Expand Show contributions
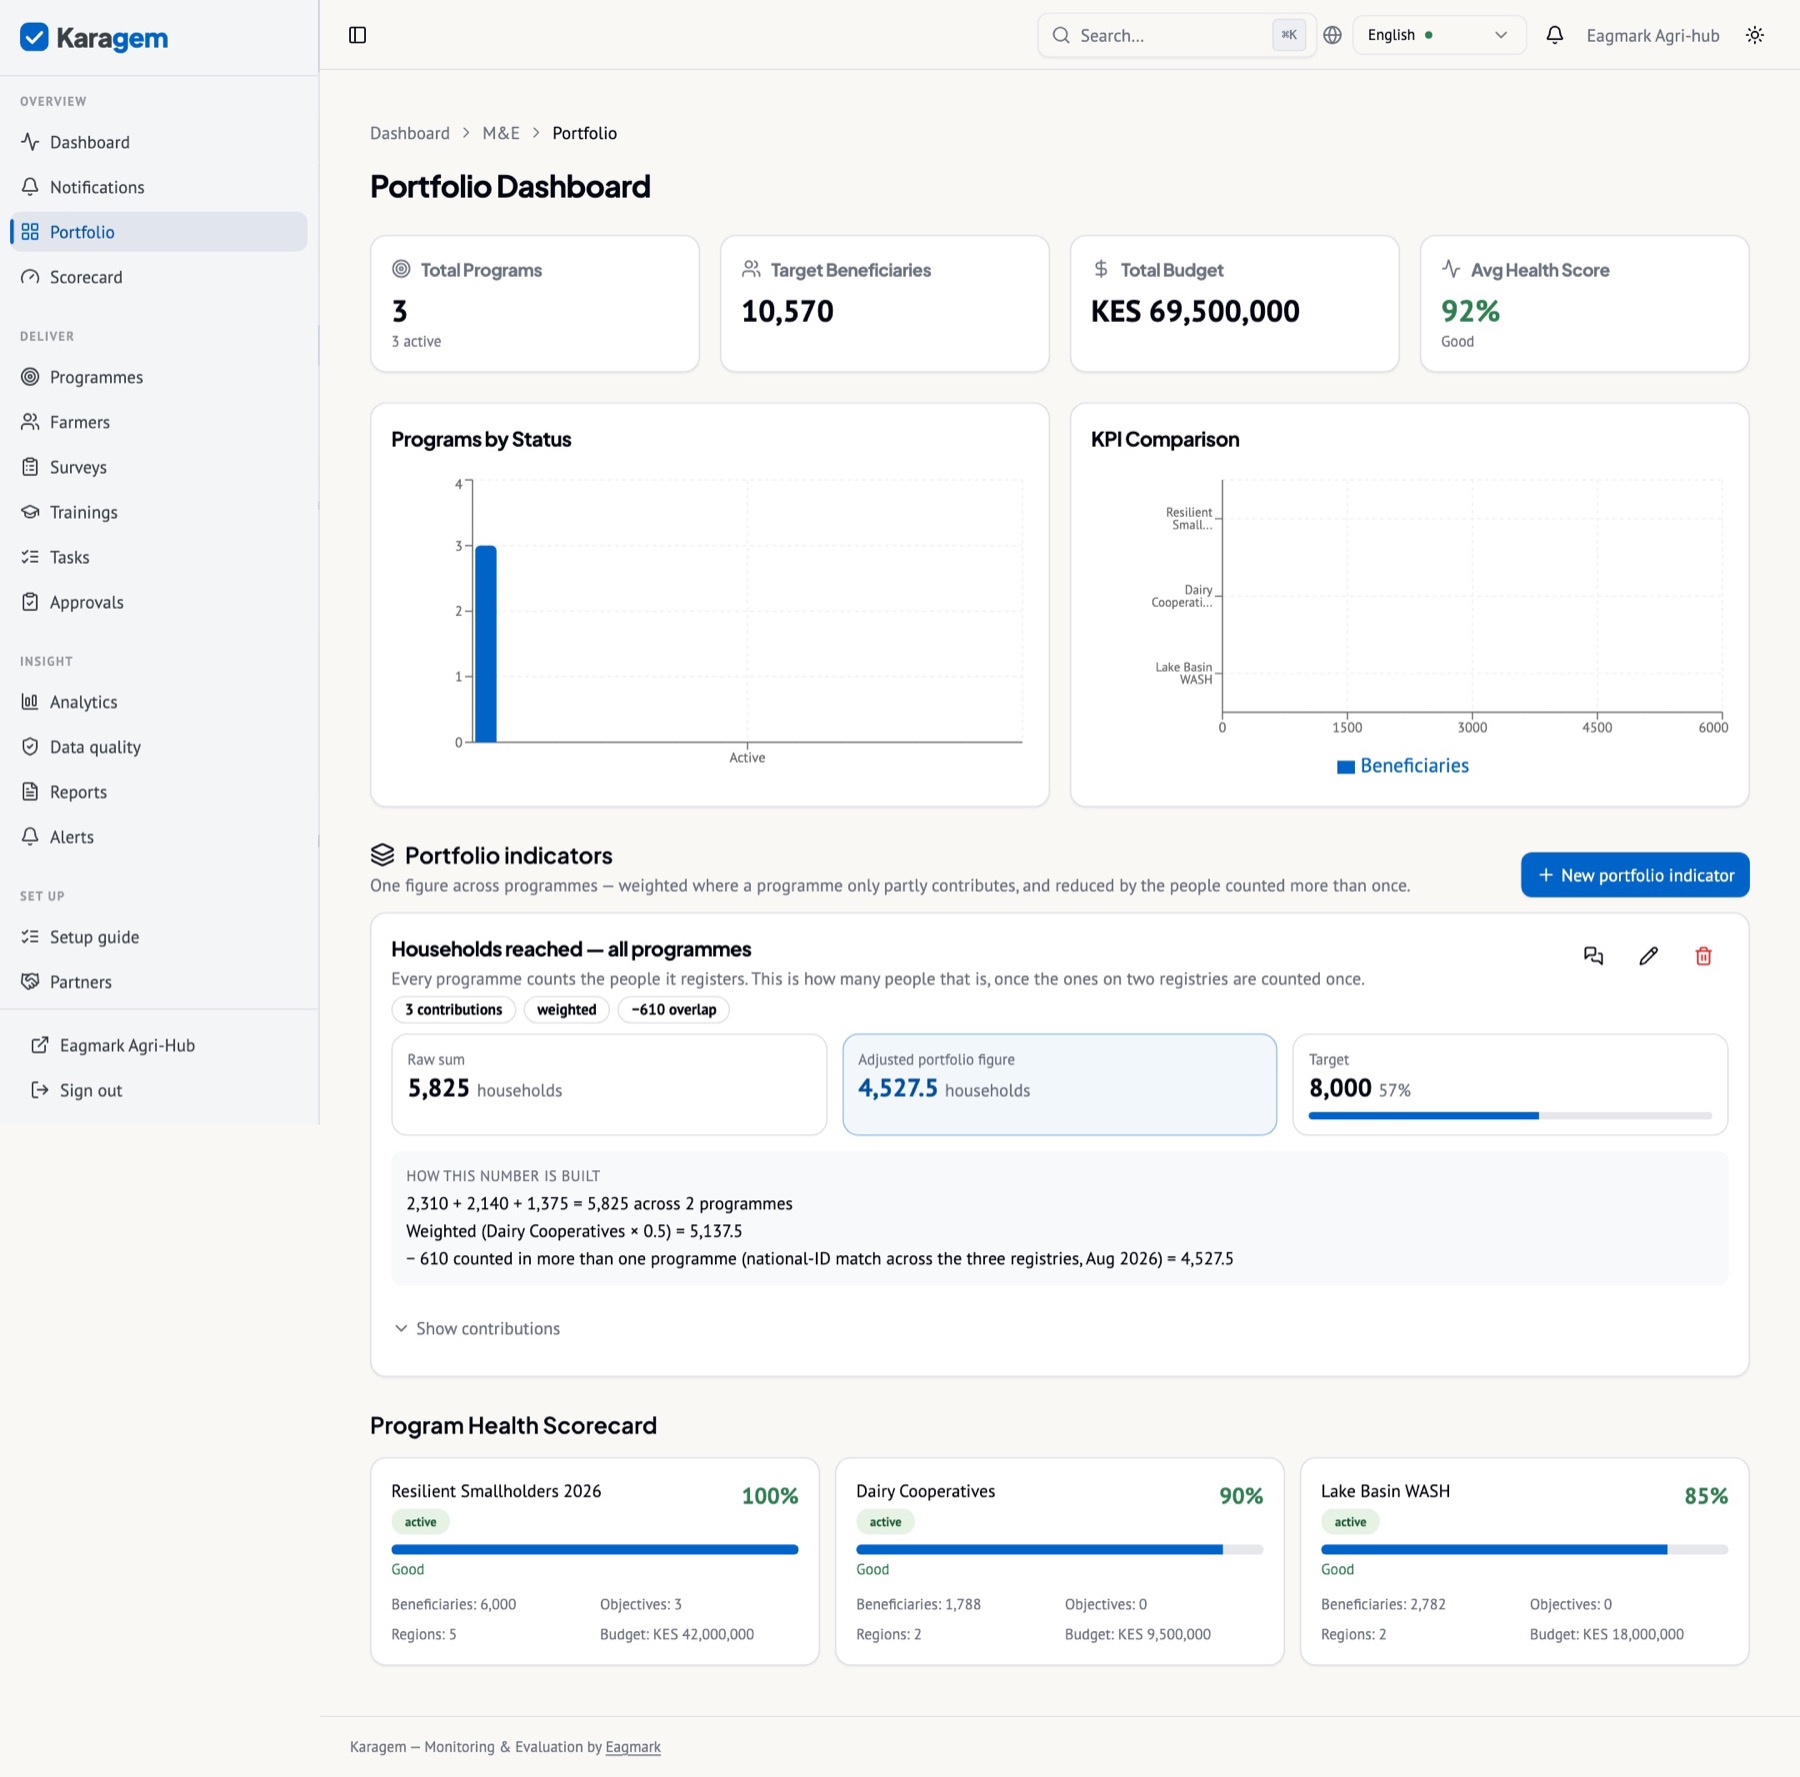Screen dimensions: 1800x1777 (477, 1328)
